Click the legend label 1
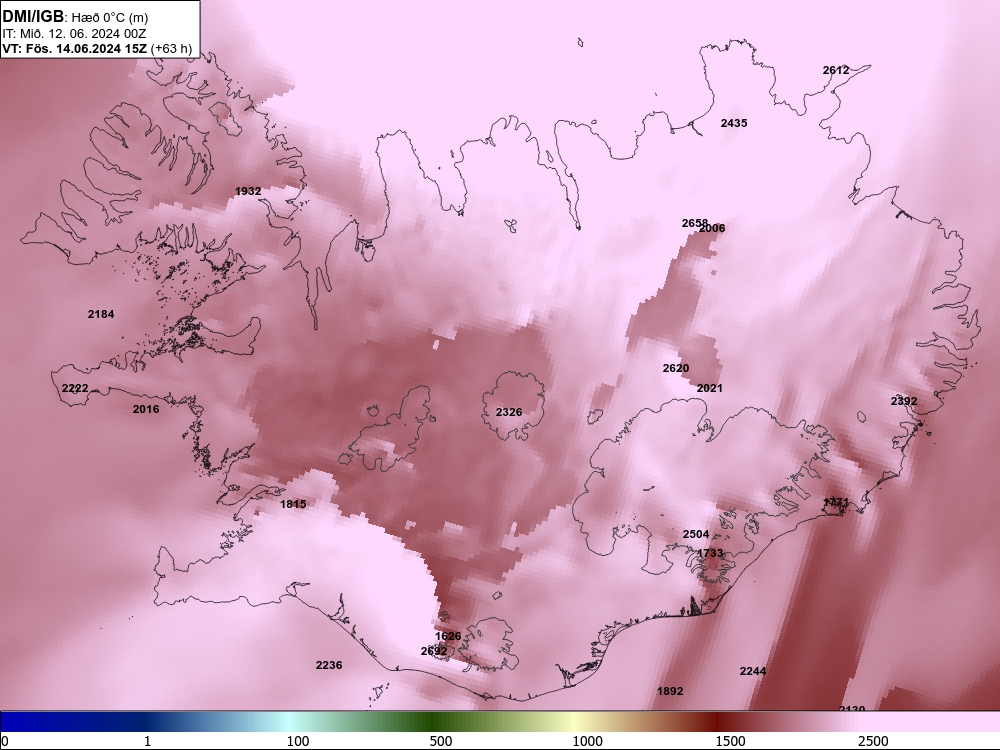Image resolution: width=1000 pixels, height=750 pixels. click(147, 741)
